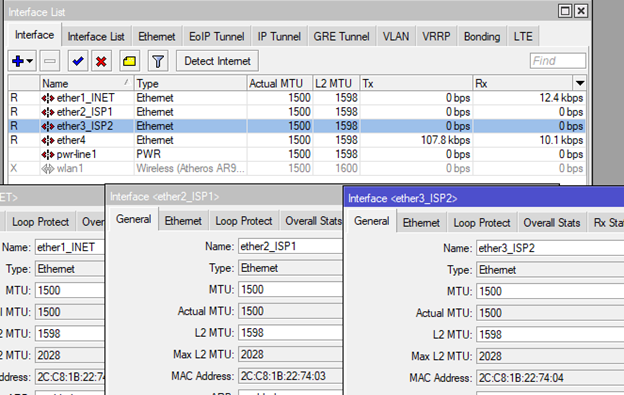624x395 pixels.
Task: Edit MTU field in ether2_ISP1 window
Action: point(290,290)
